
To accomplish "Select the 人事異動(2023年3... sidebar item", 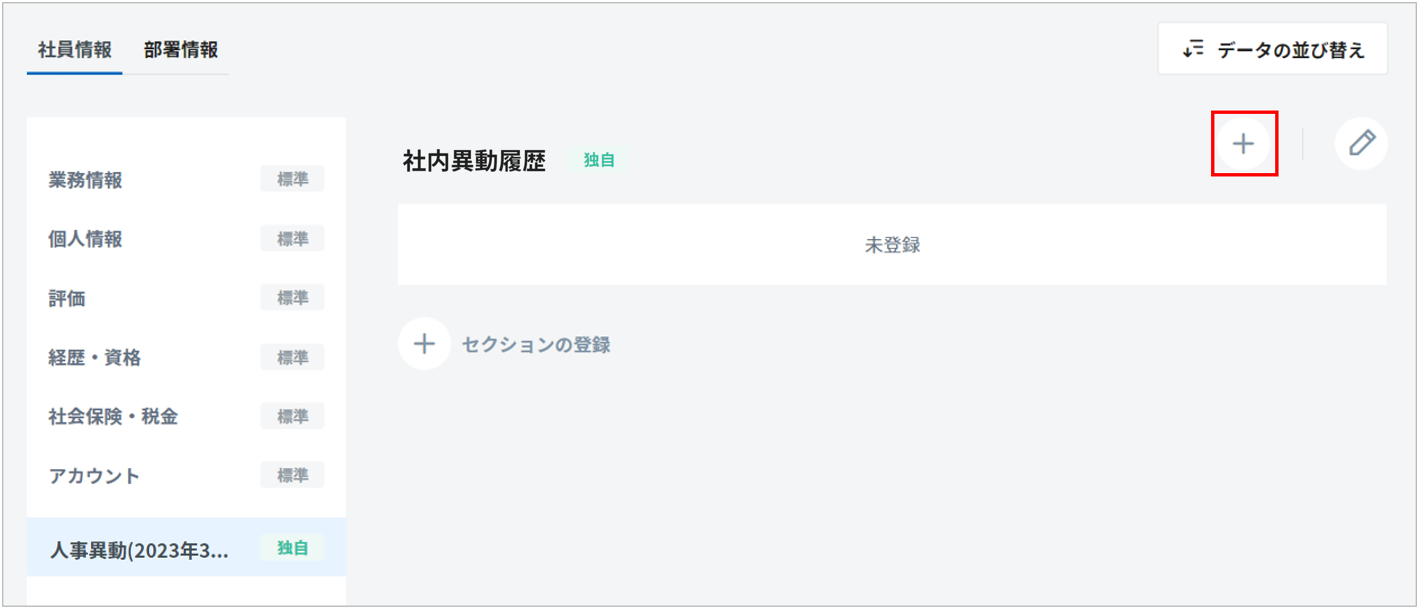I will [139, 549].
